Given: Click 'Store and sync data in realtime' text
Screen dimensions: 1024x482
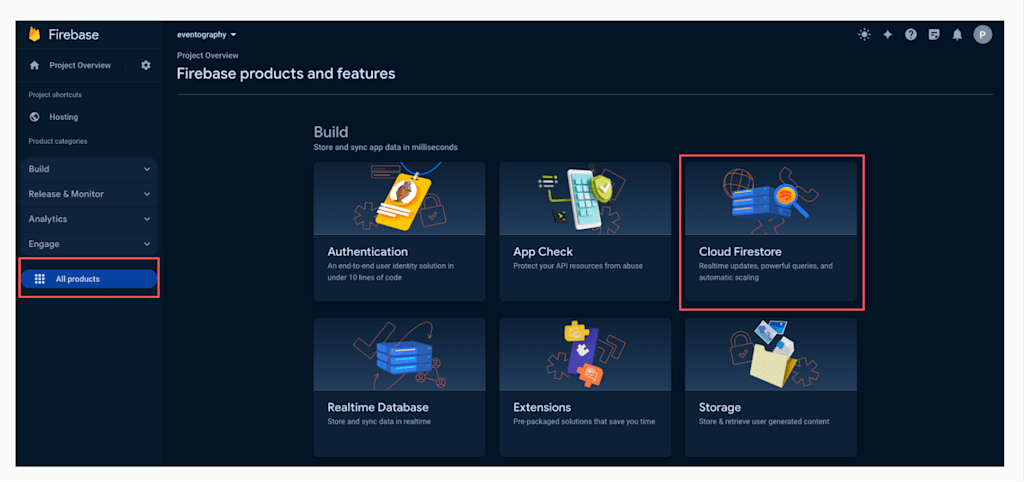Looking at the screenshot, I should [379, 422].
